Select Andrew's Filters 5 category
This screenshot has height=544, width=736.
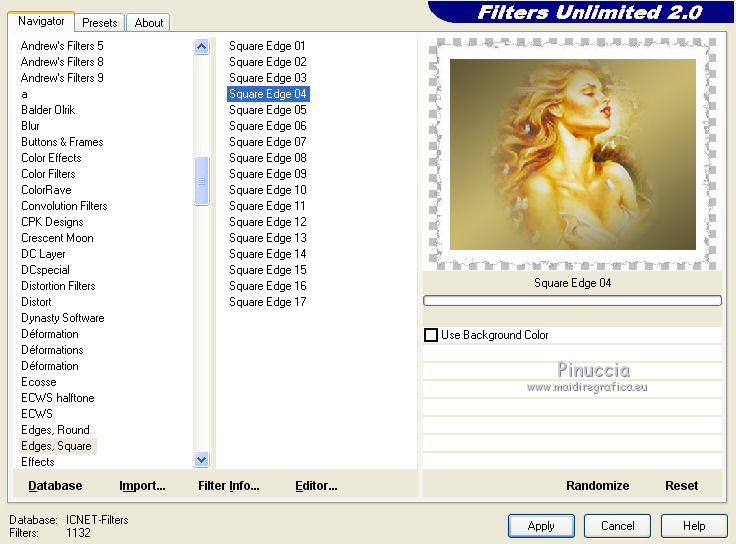click(62, 46)
